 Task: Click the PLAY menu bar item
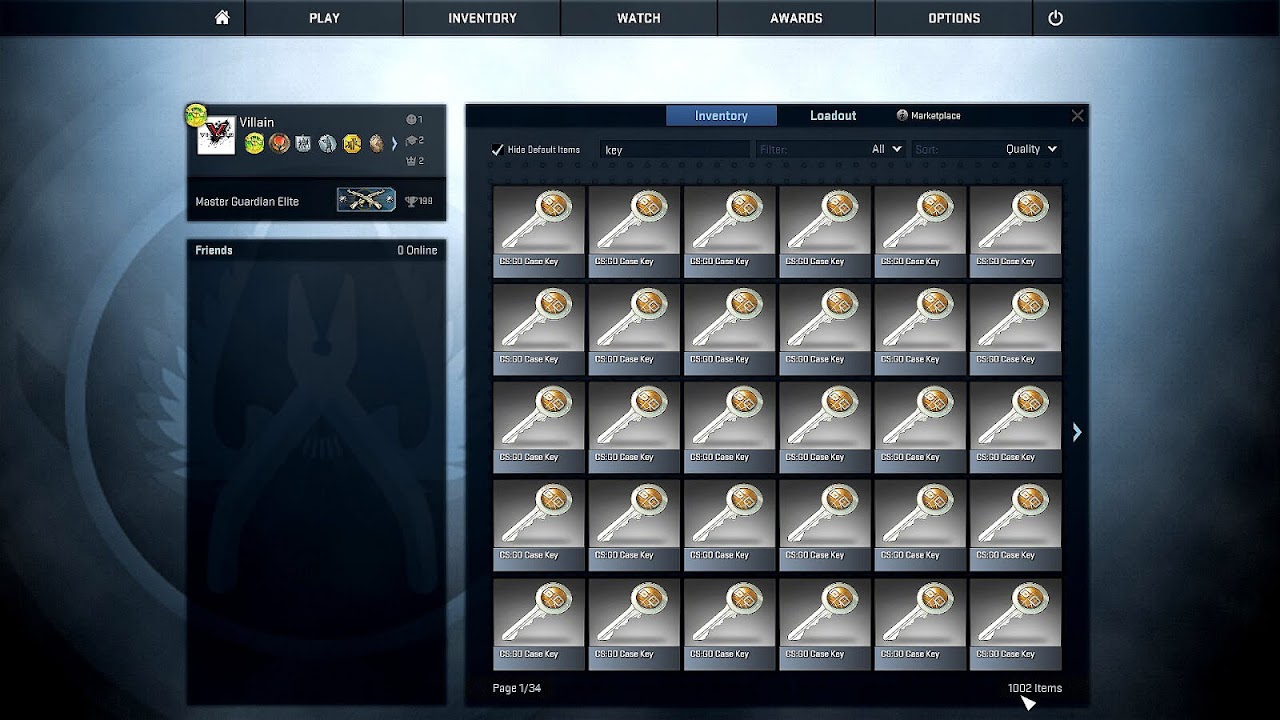323,17
